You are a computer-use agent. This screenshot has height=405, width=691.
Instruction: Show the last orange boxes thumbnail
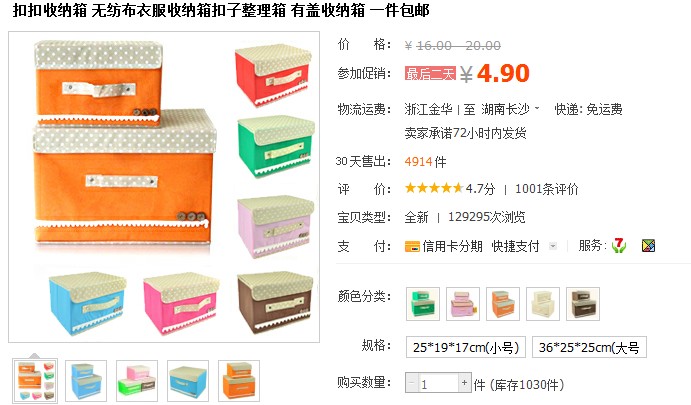click(x=239, y=381)
